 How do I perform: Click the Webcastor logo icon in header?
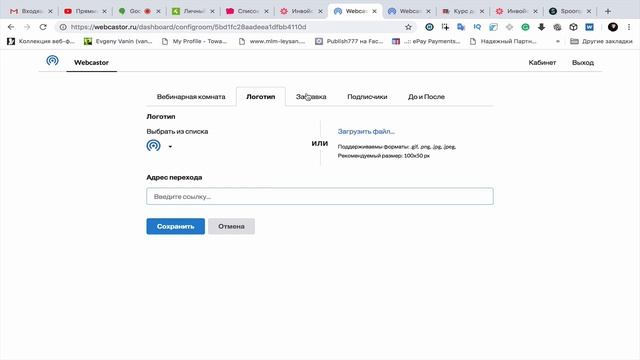pyautogui.click(x=52, y=61)
